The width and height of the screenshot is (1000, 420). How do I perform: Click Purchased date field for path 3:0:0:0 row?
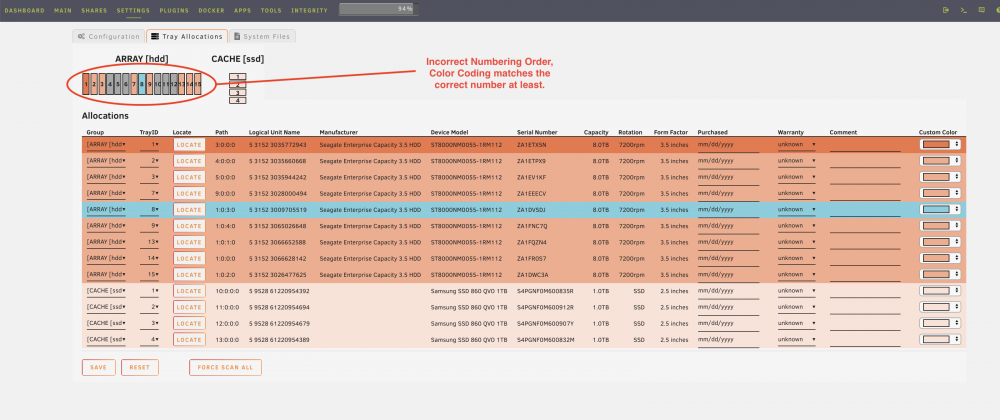728,145
